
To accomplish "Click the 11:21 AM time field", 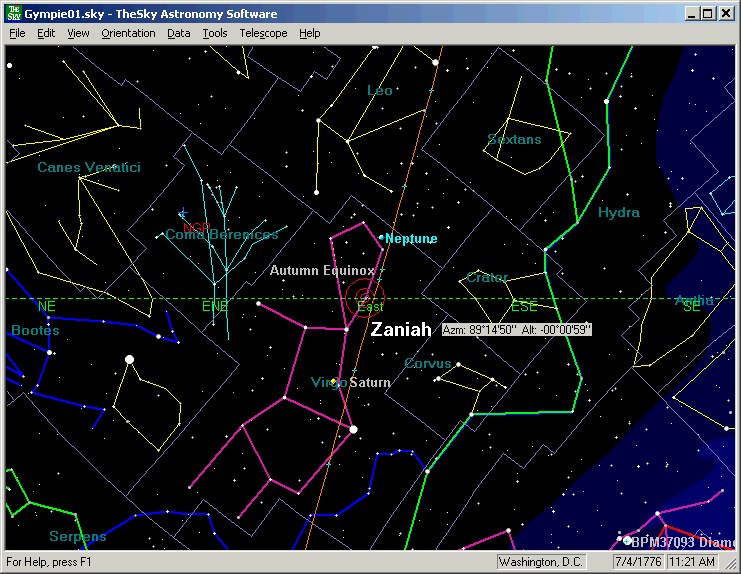I will pos(691,562).
